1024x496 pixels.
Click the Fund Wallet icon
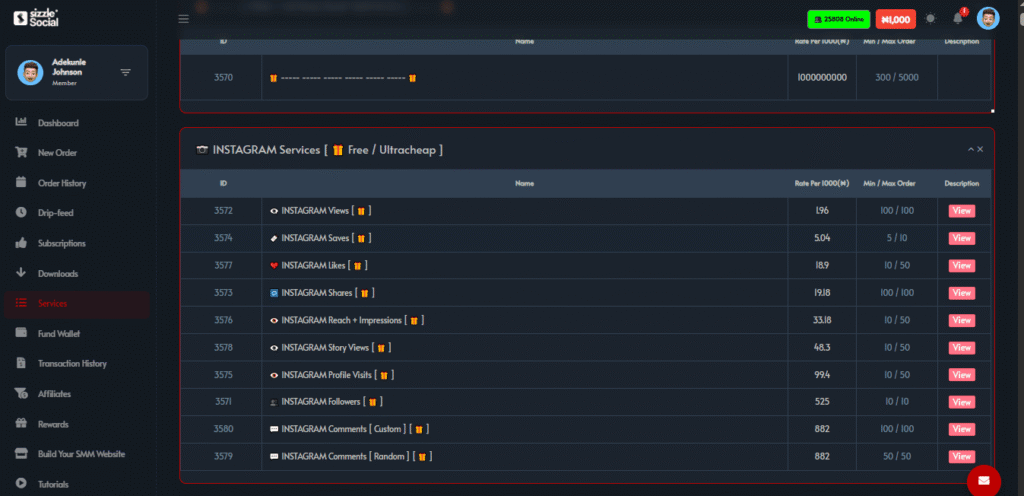(21, 333)
